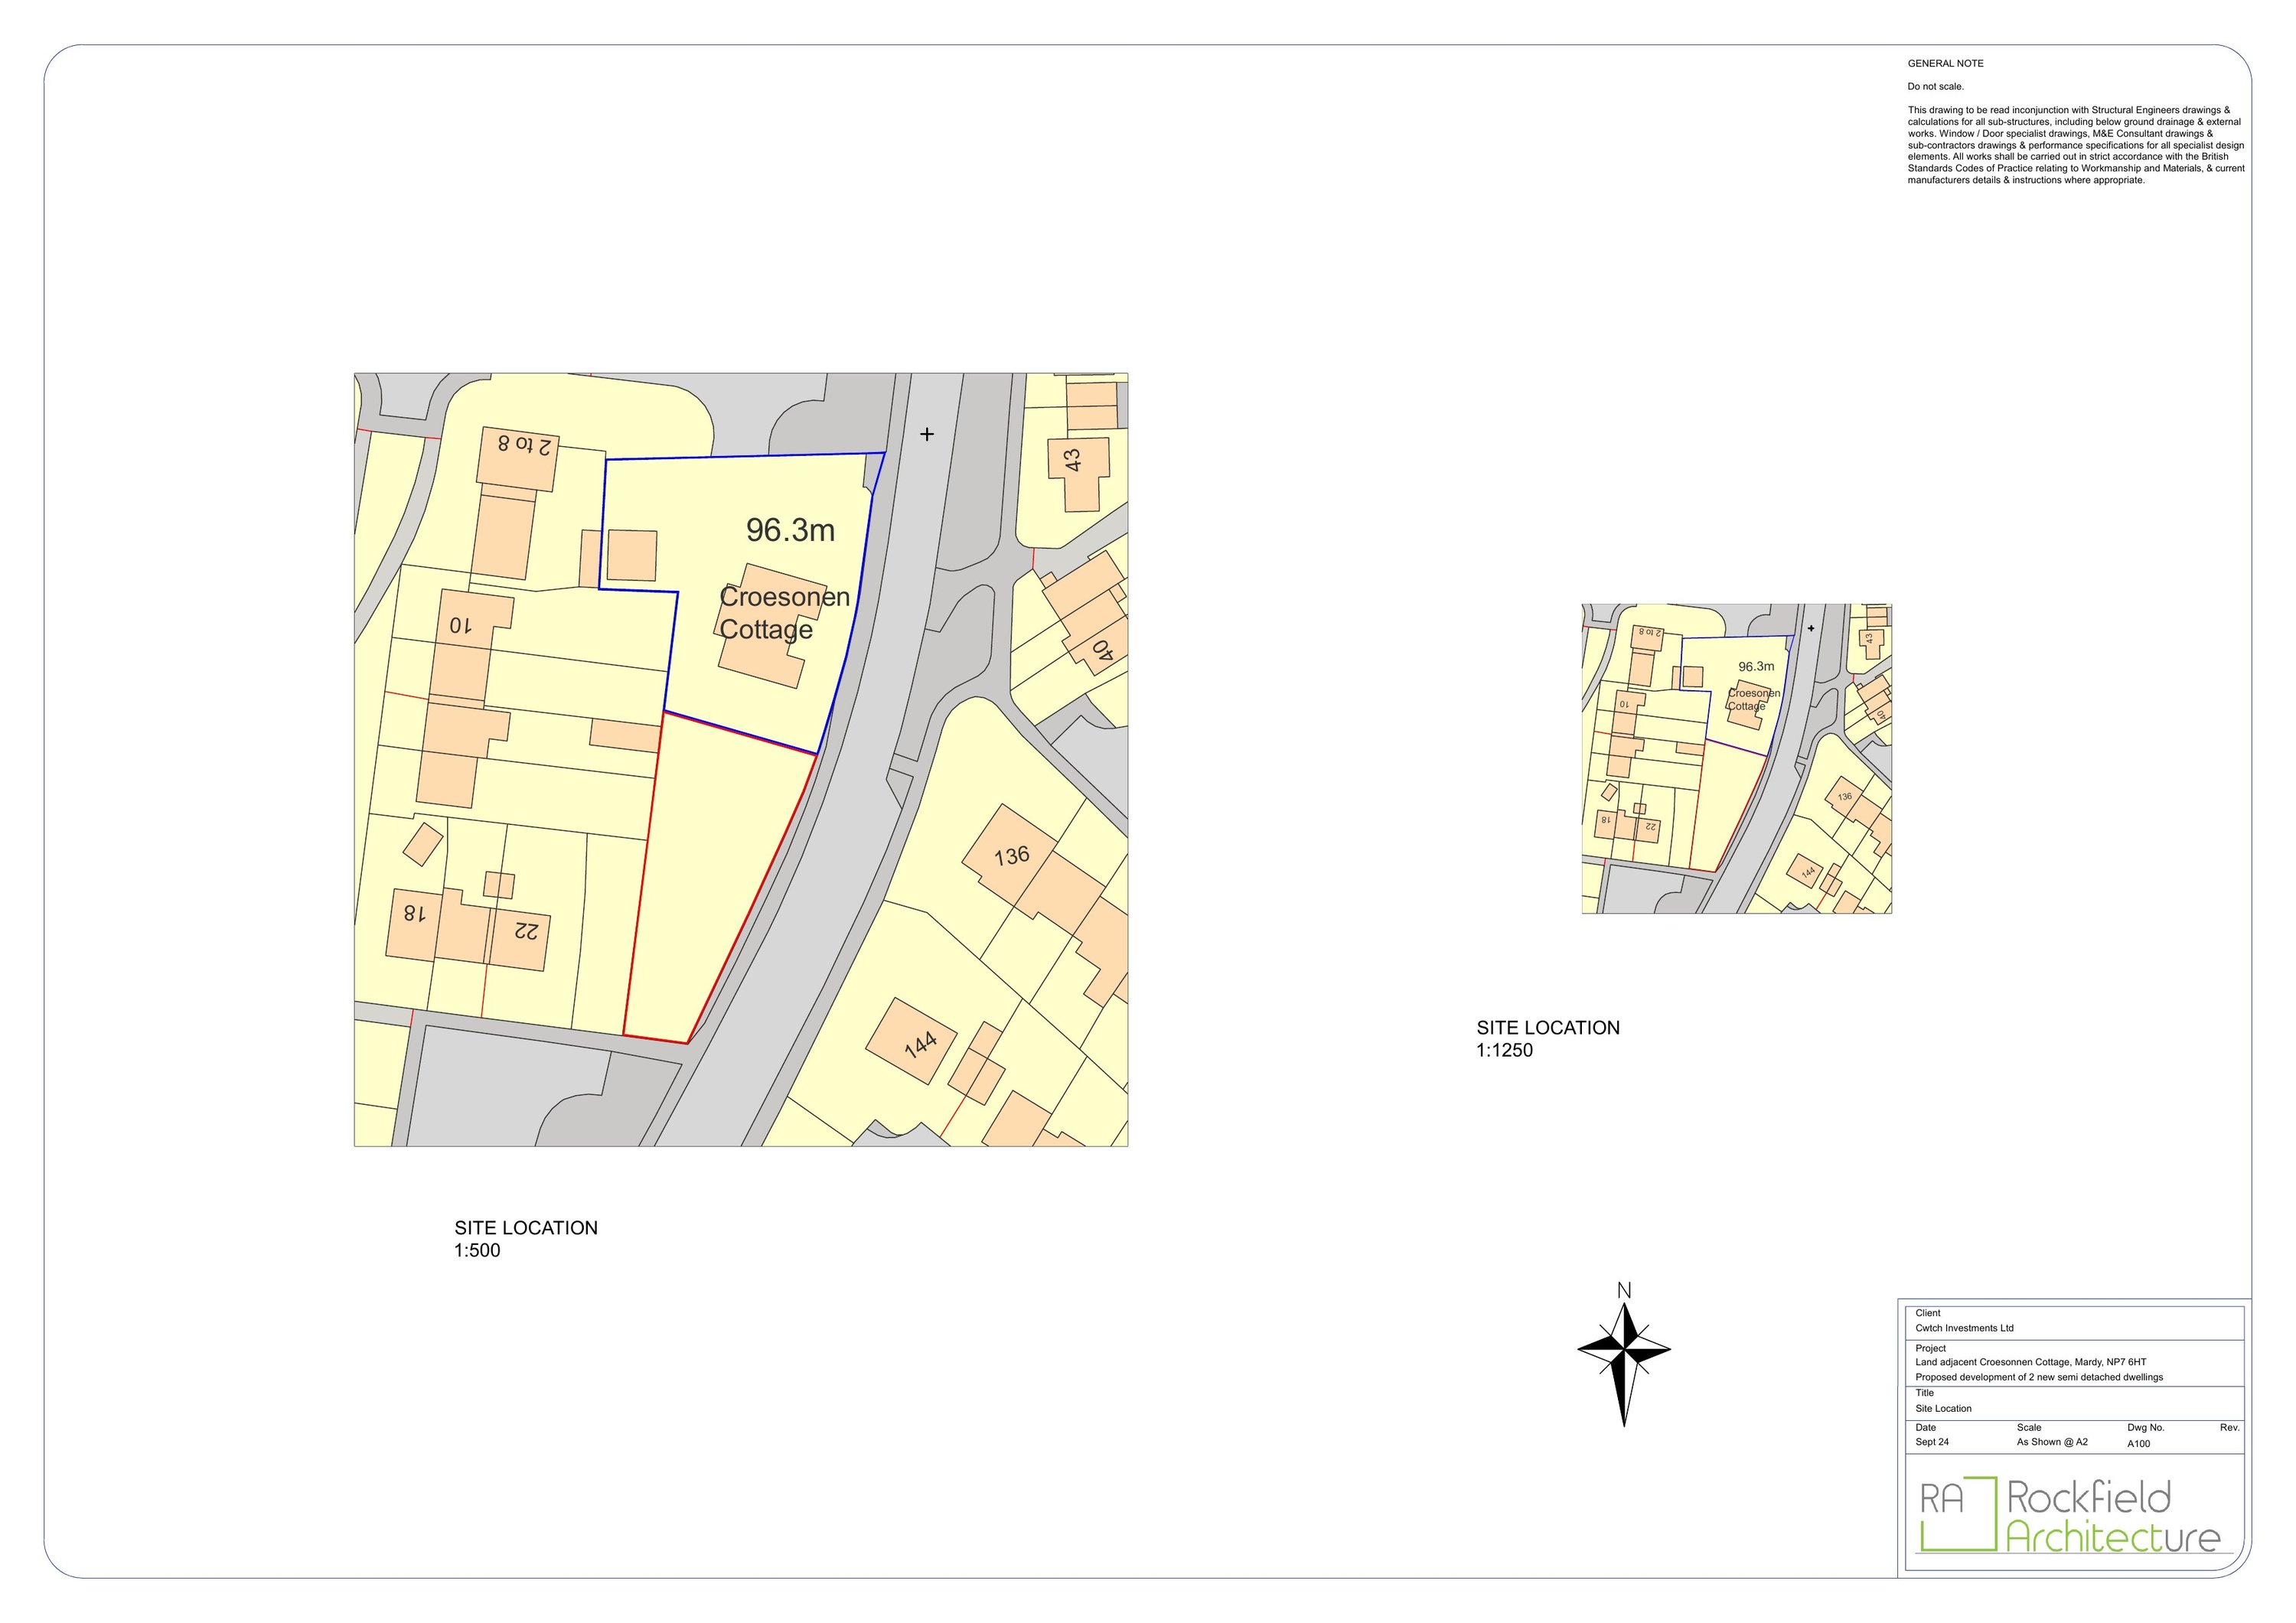Click the north arrow compass symbol
Screen dimensions: 2296x1623
pos(1623,1351)
